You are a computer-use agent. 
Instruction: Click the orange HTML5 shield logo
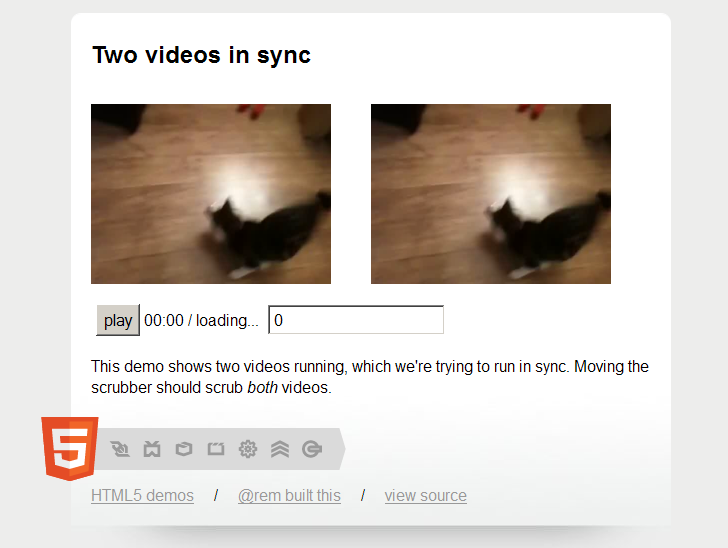point(70,448)
